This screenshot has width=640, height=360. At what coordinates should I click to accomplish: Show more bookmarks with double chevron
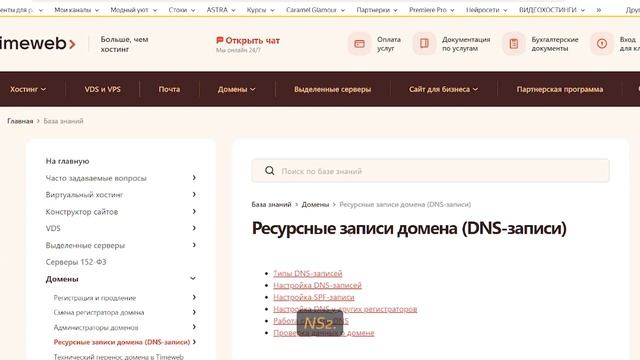point(598,10)
